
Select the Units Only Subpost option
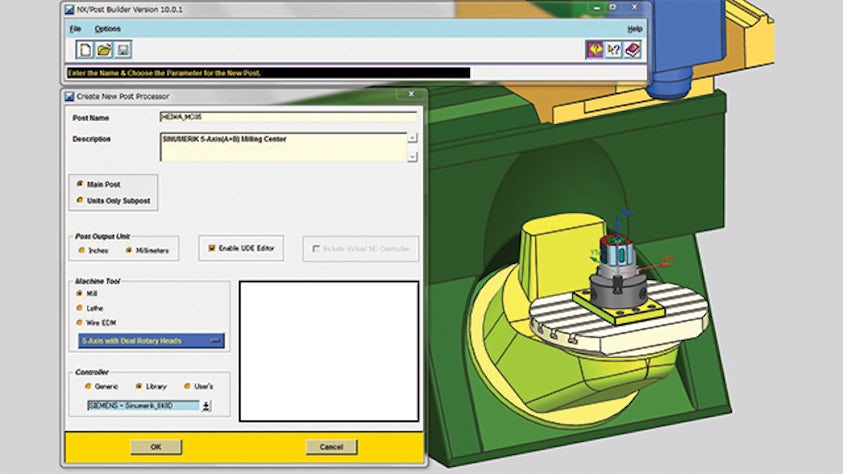coord(80,200)
